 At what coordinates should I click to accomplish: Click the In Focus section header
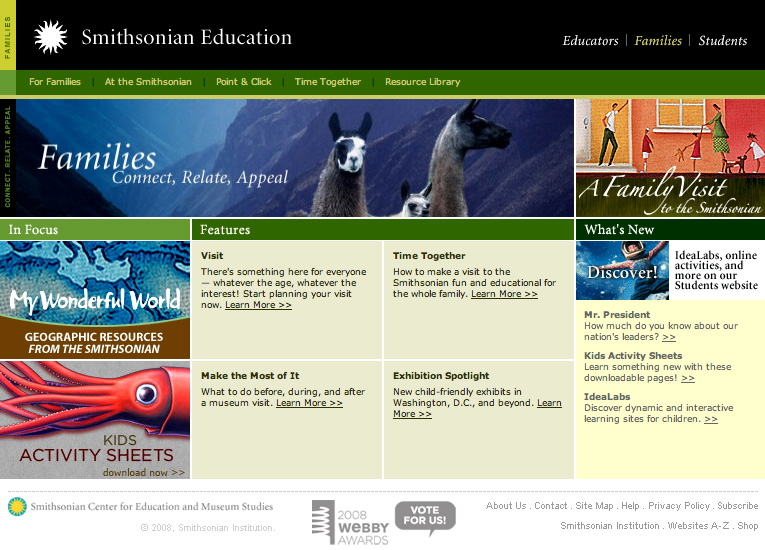click(x=95, y=229)
